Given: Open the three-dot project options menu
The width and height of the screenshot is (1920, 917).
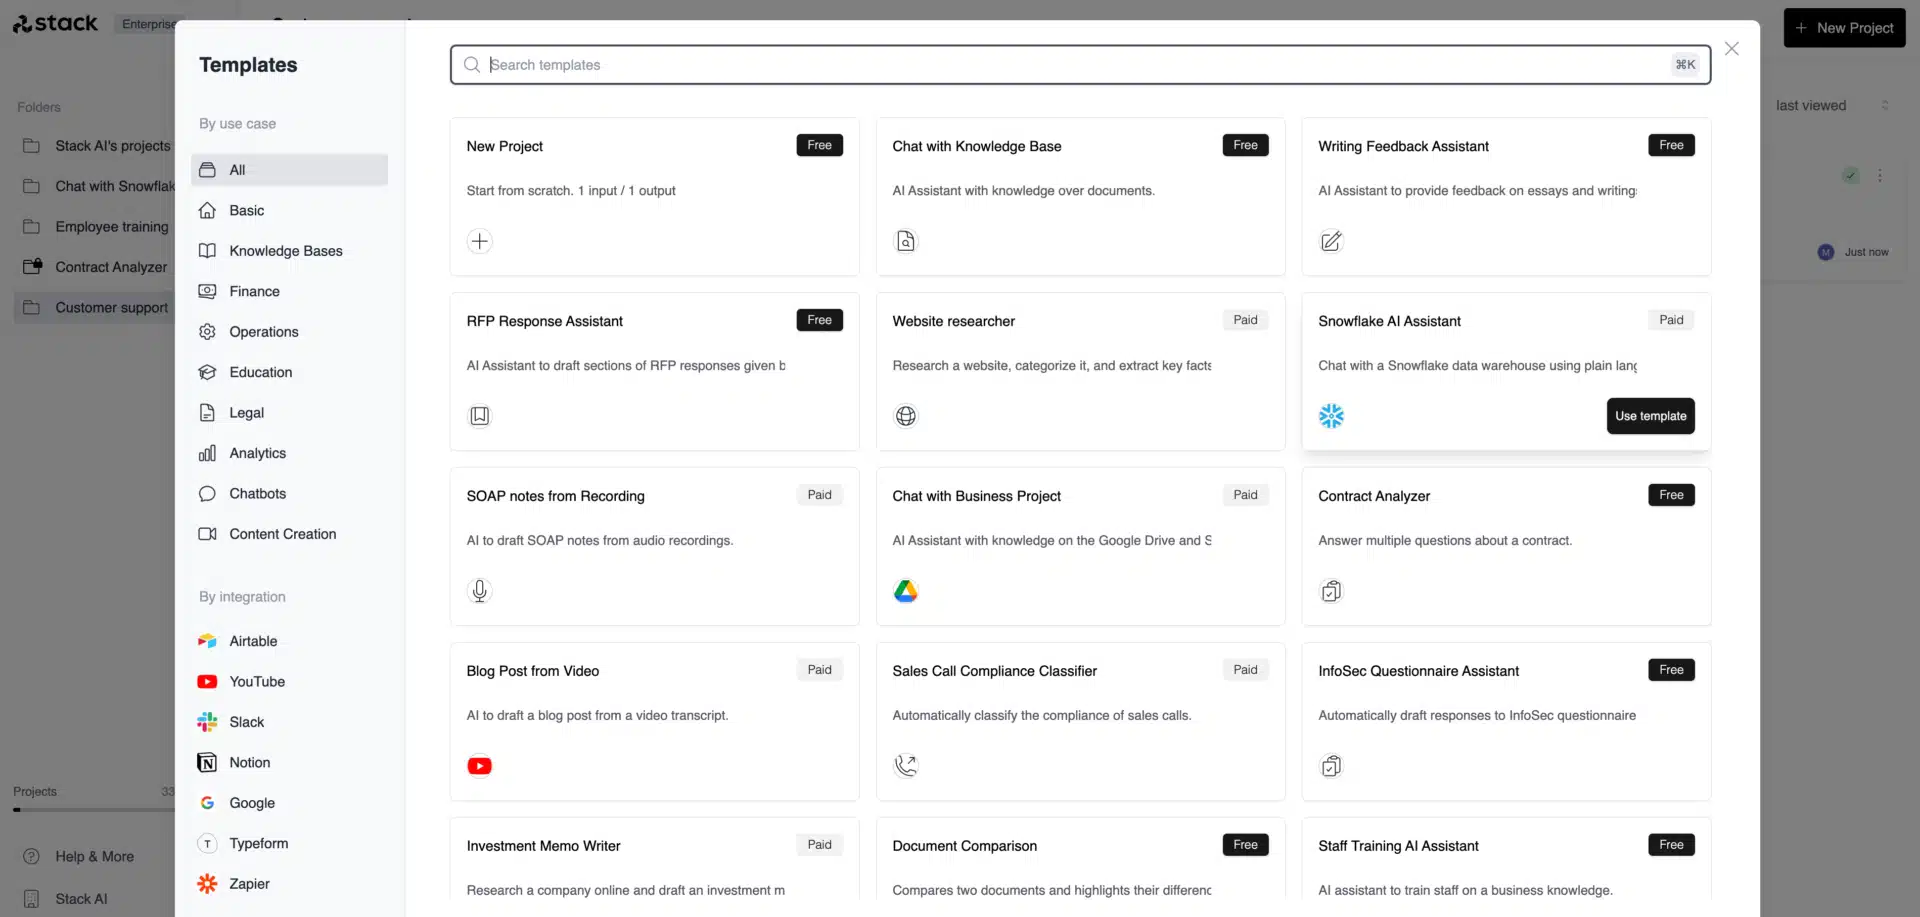Looking at the screenshot, I should point(1880,175).
